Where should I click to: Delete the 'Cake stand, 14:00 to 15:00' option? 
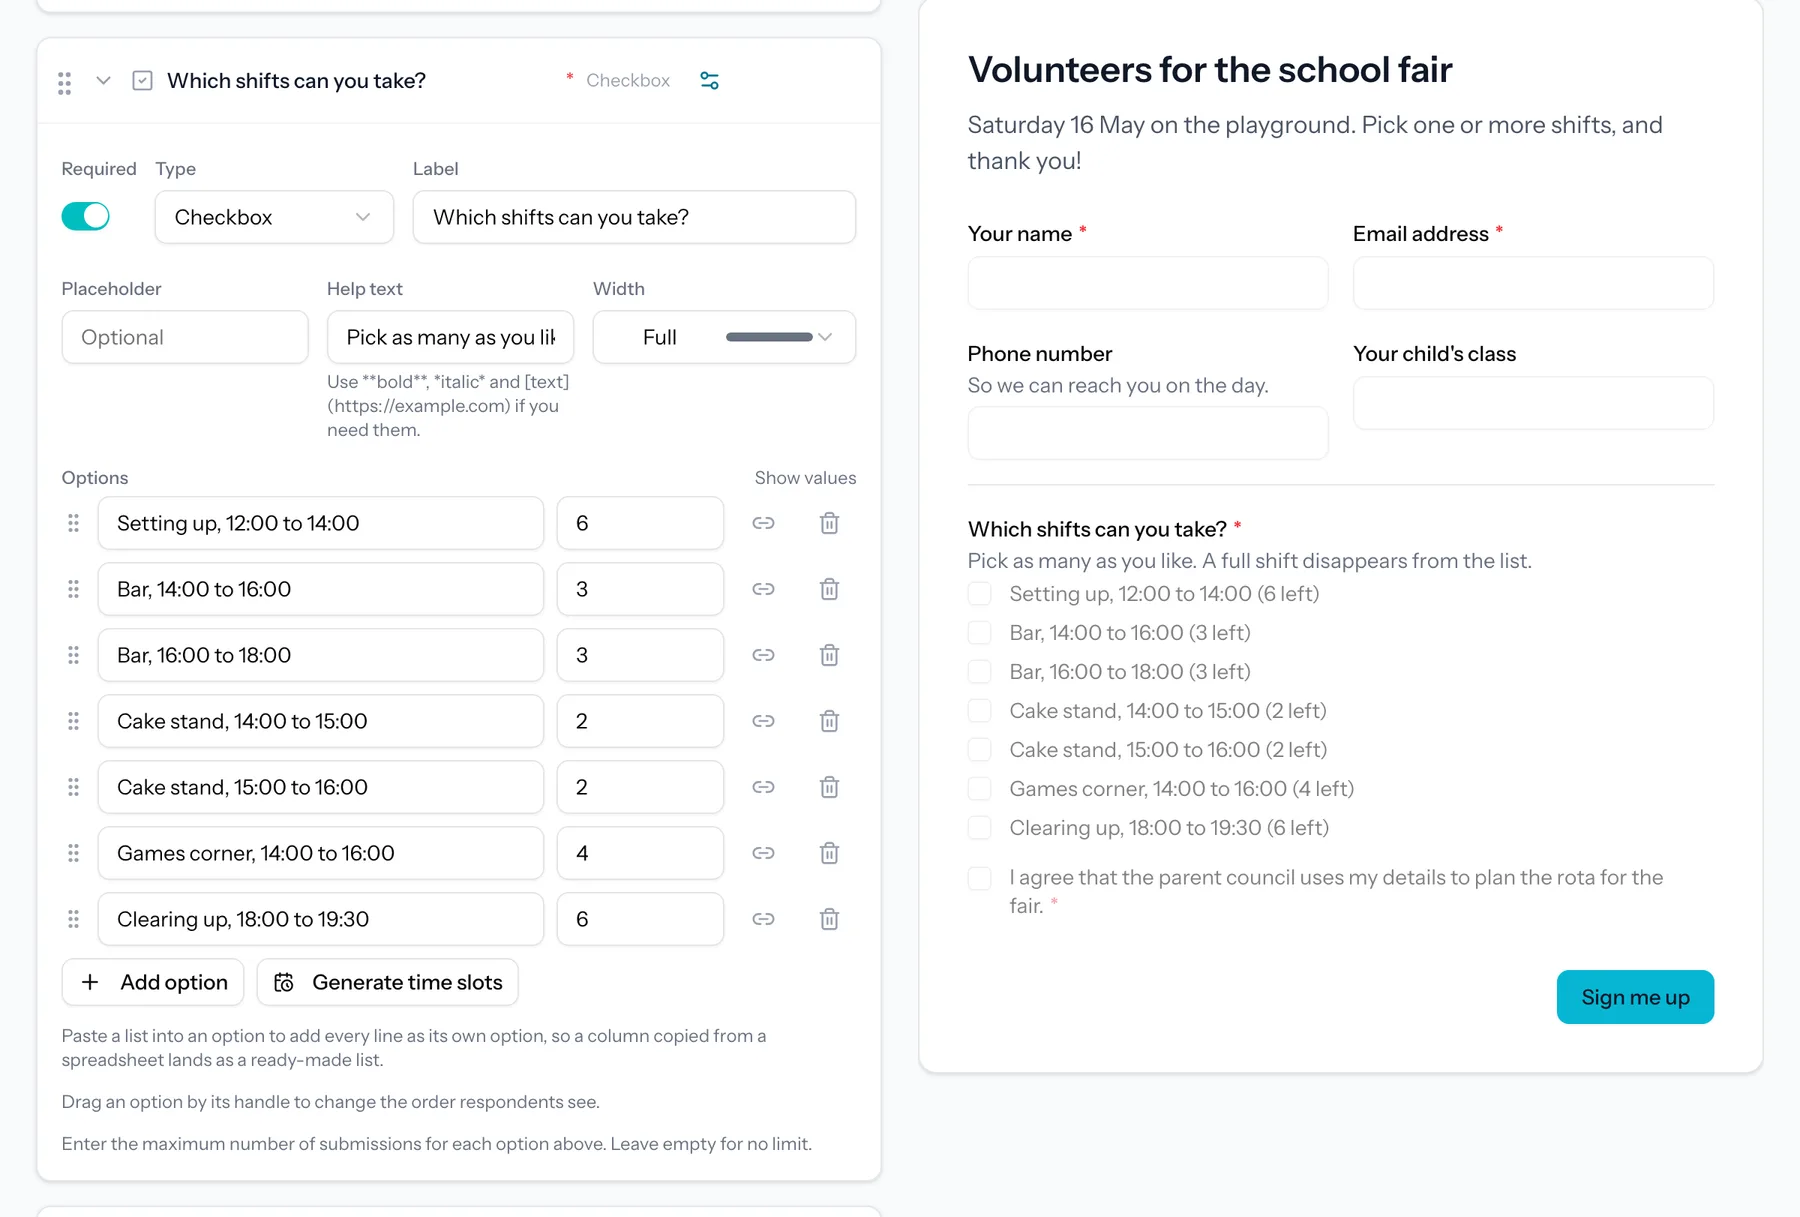point(829,721)
